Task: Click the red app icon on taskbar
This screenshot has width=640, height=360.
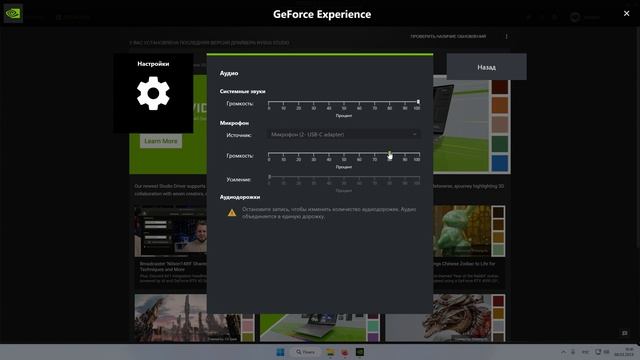Action: (x=345, y=352)
